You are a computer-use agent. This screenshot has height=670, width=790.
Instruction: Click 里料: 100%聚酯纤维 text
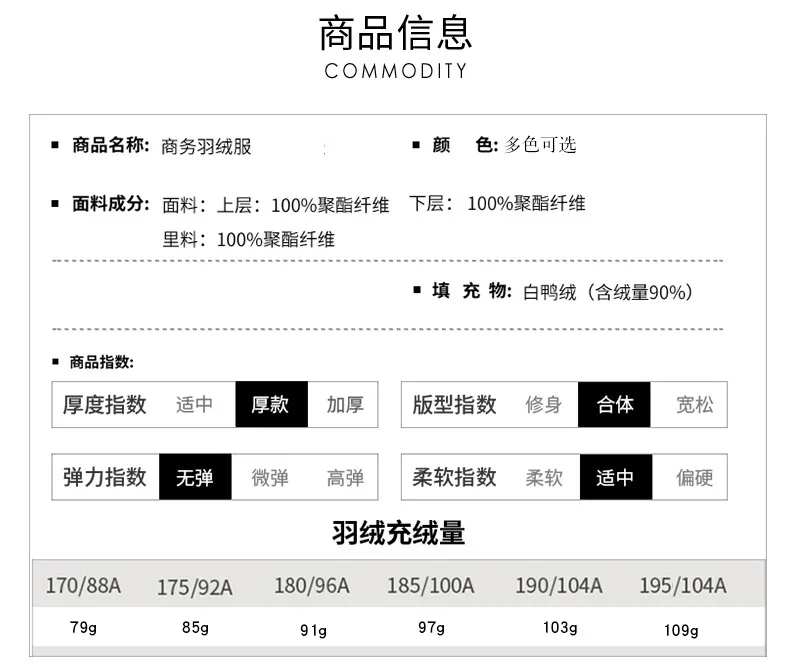(248, 239)
